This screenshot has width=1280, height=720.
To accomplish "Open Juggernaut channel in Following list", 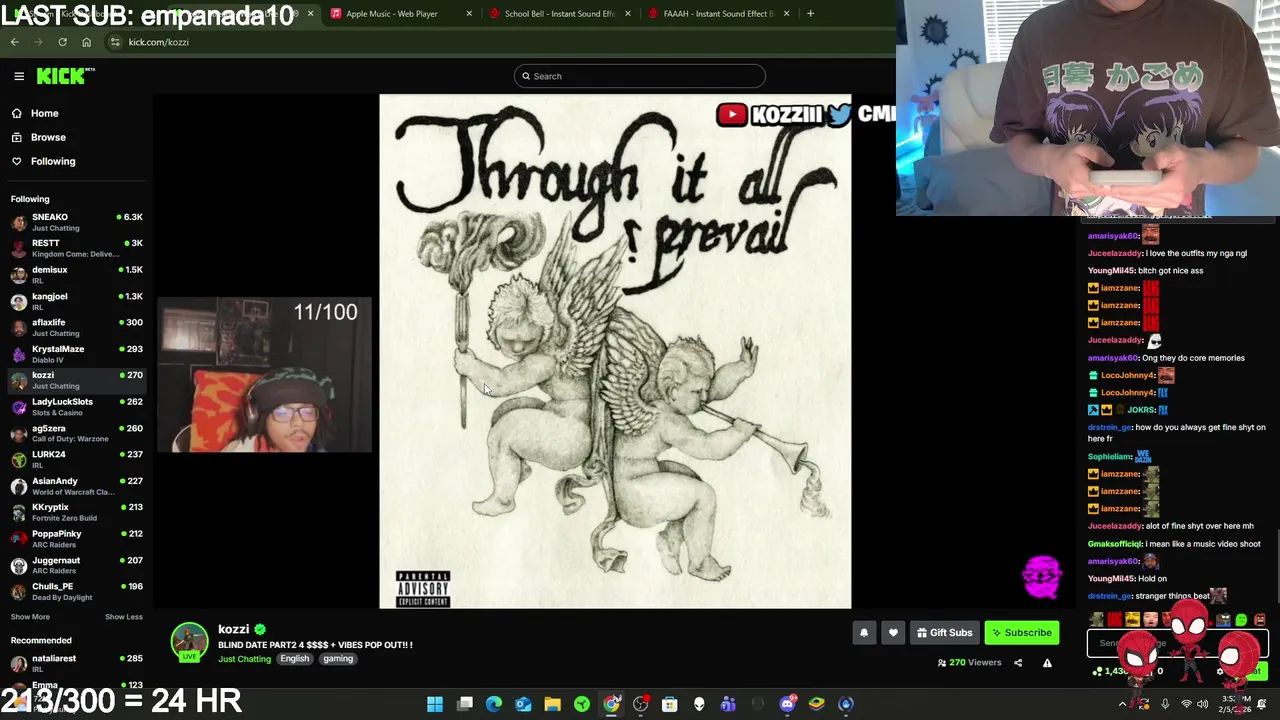I will click(x=77, y=565).
